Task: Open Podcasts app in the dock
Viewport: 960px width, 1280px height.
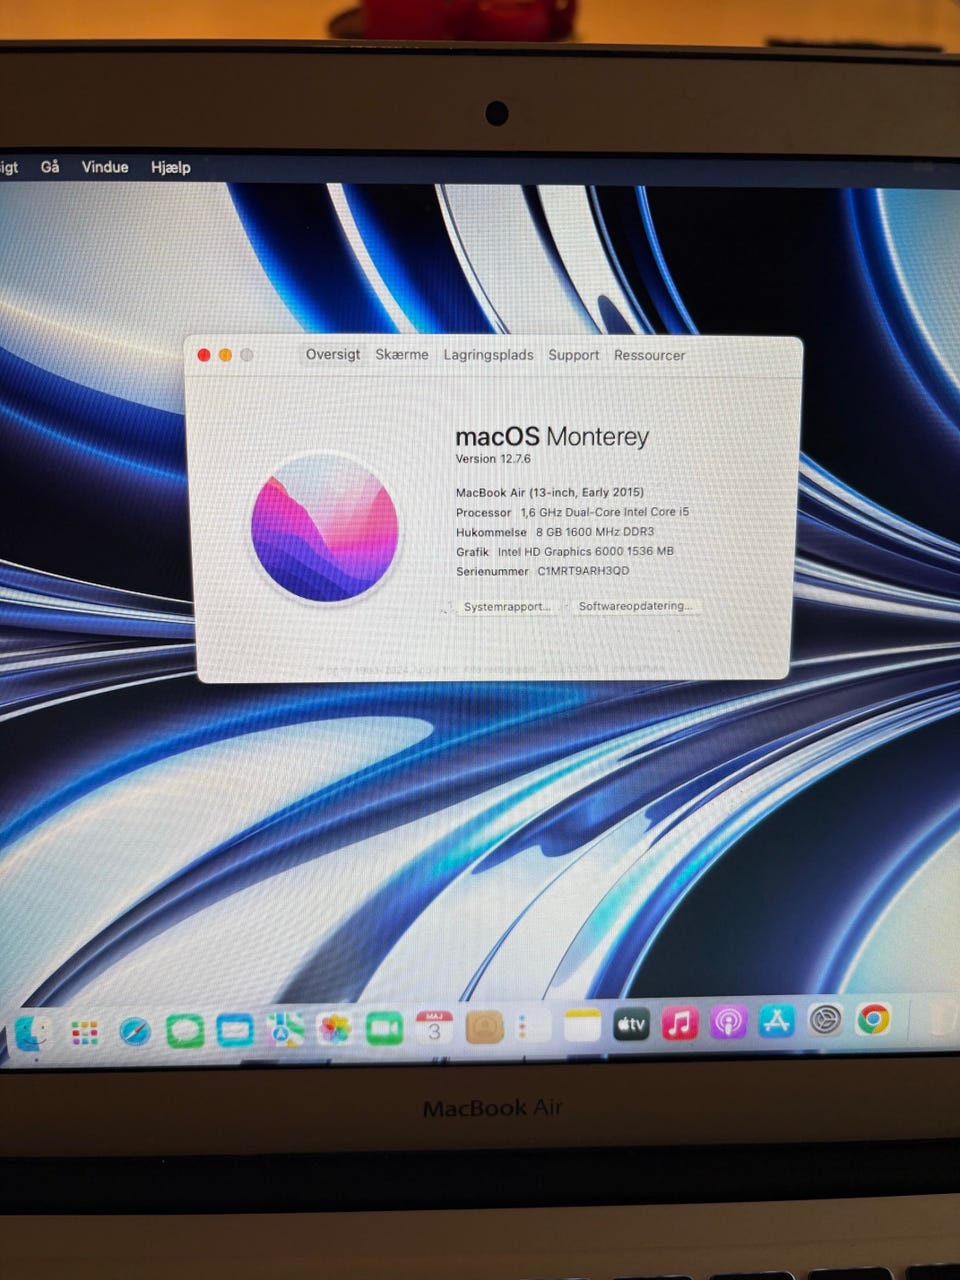Action: coord(728,1022)
